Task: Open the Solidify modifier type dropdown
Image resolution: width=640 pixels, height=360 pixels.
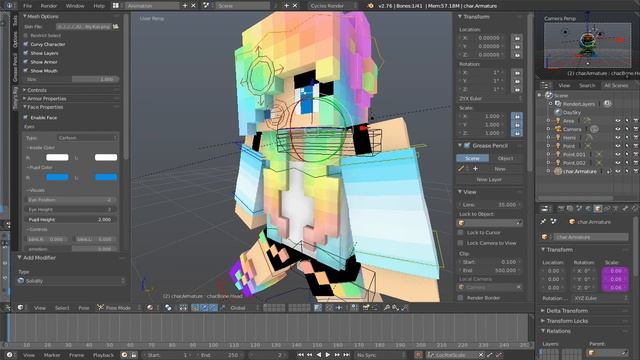Action: [x=71, y=281]
